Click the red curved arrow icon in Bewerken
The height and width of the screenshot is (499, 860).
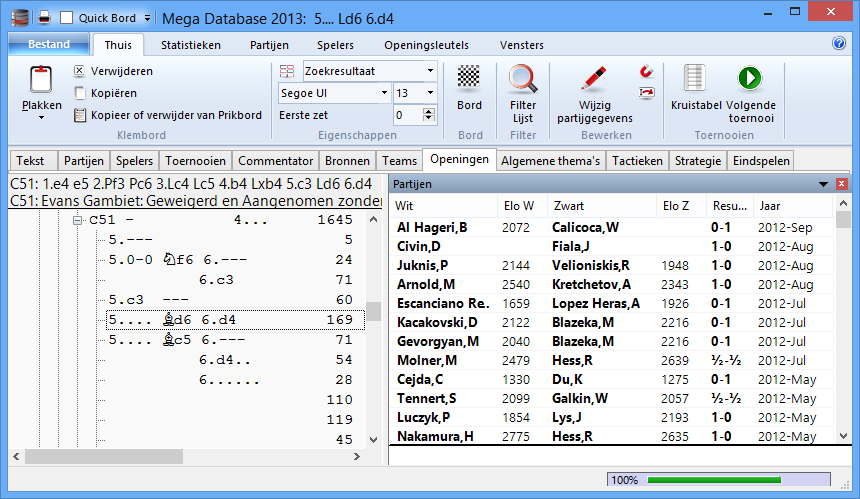pyautogui.click(x=647, y=71)
